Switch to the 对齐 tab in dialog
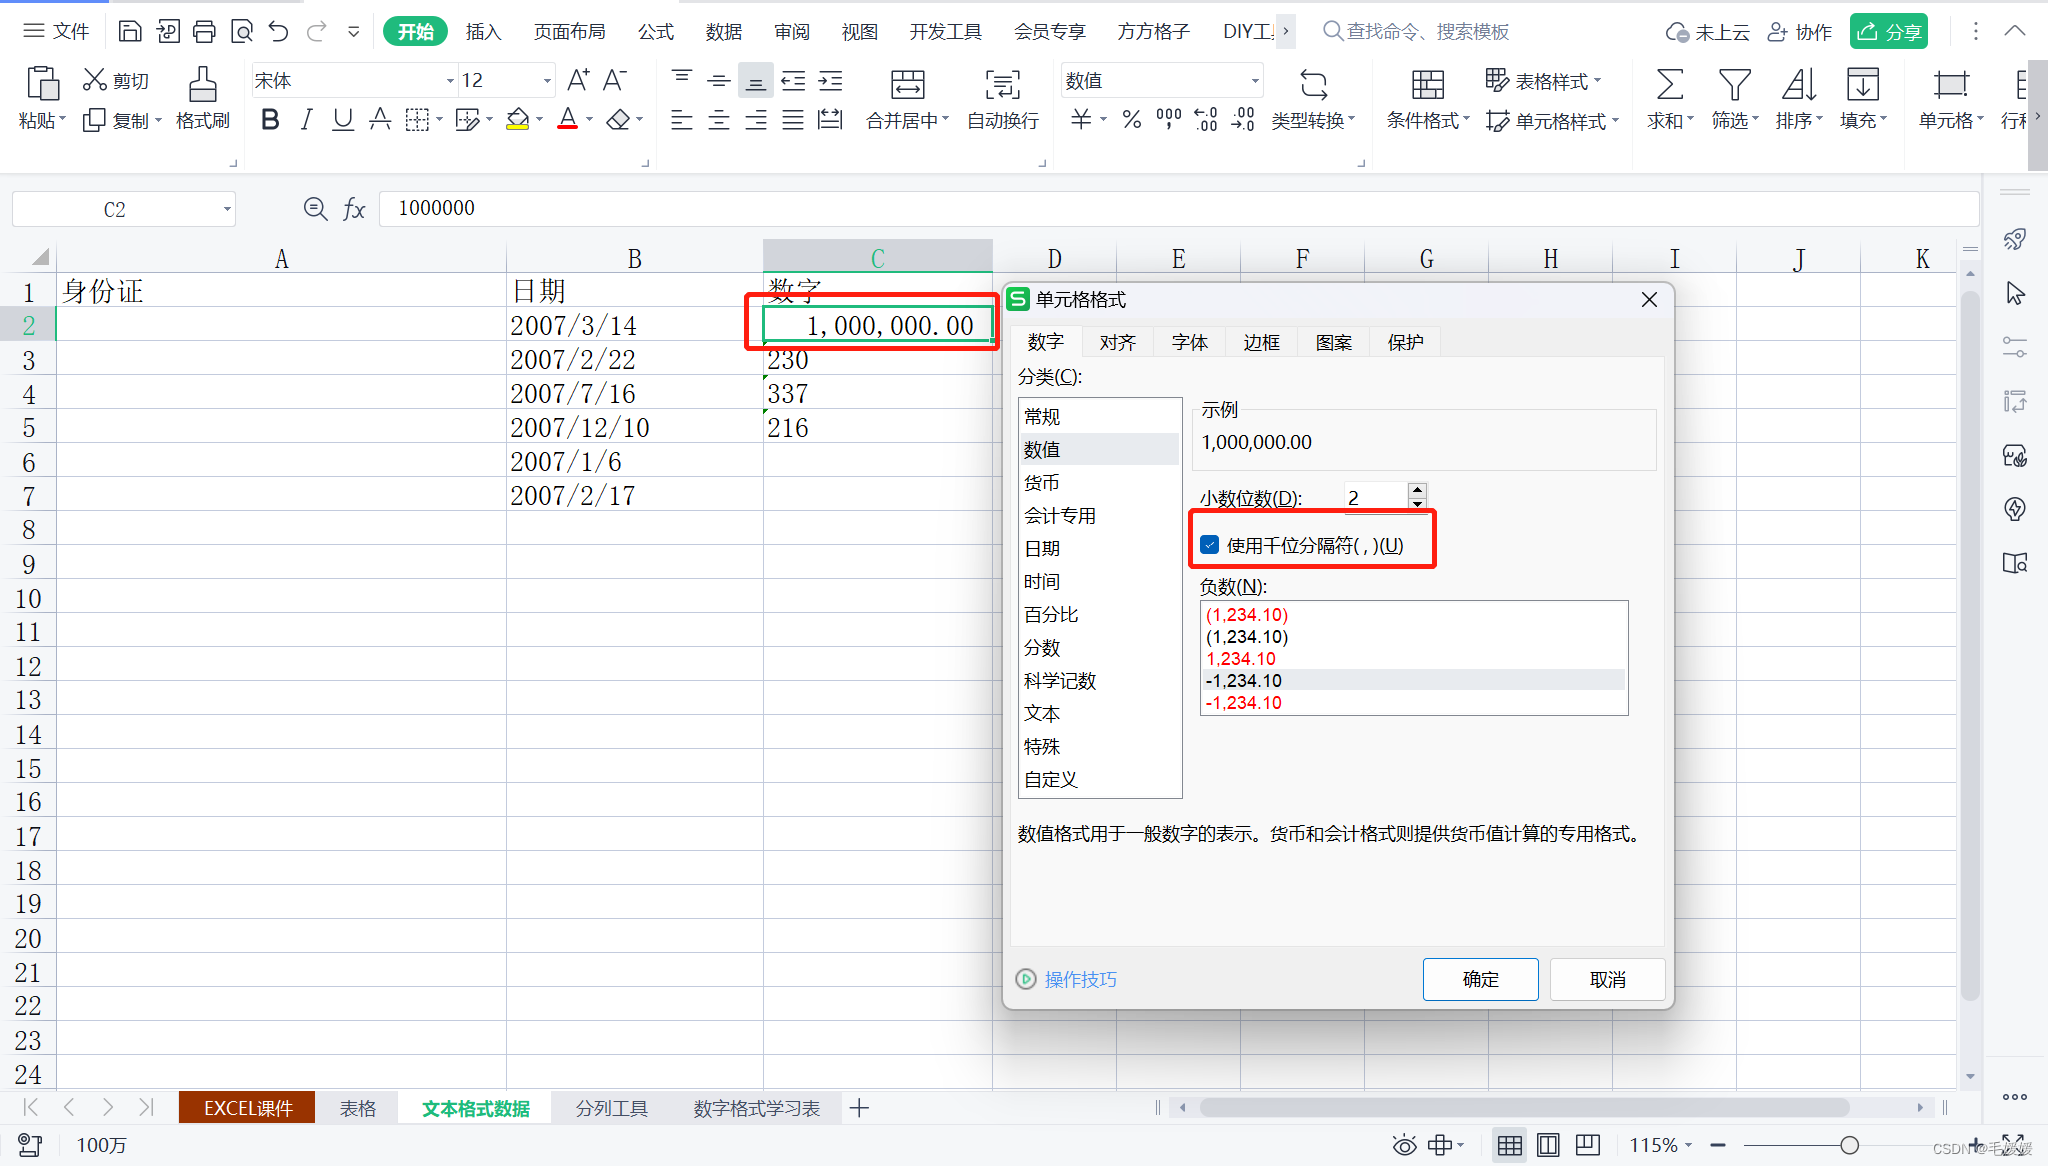This screenshot has height=1166, width=2048. [x=1117, y=343]
